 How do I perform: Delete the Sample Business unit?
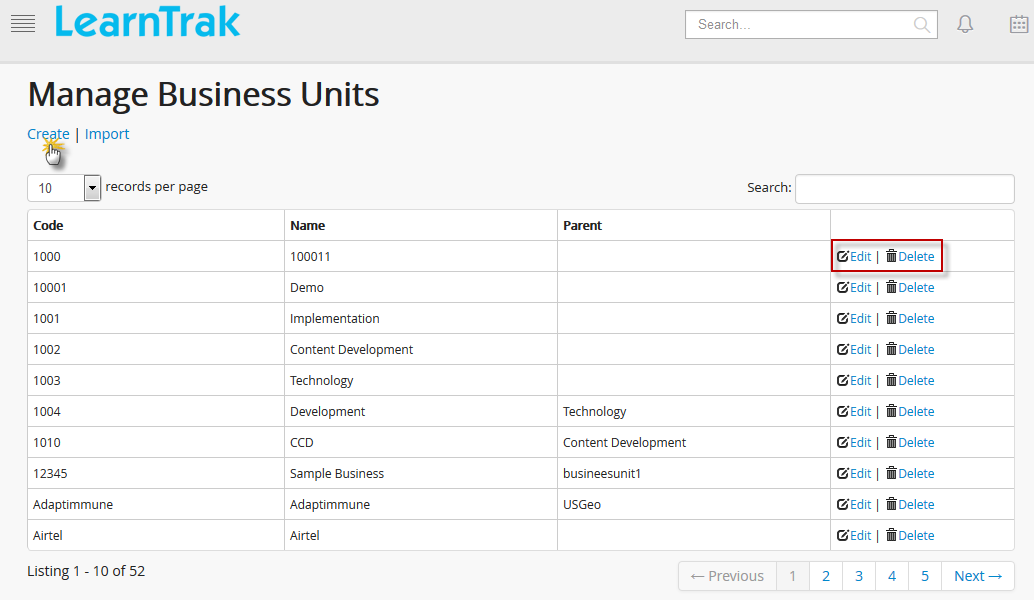click(x=915, y=474)
